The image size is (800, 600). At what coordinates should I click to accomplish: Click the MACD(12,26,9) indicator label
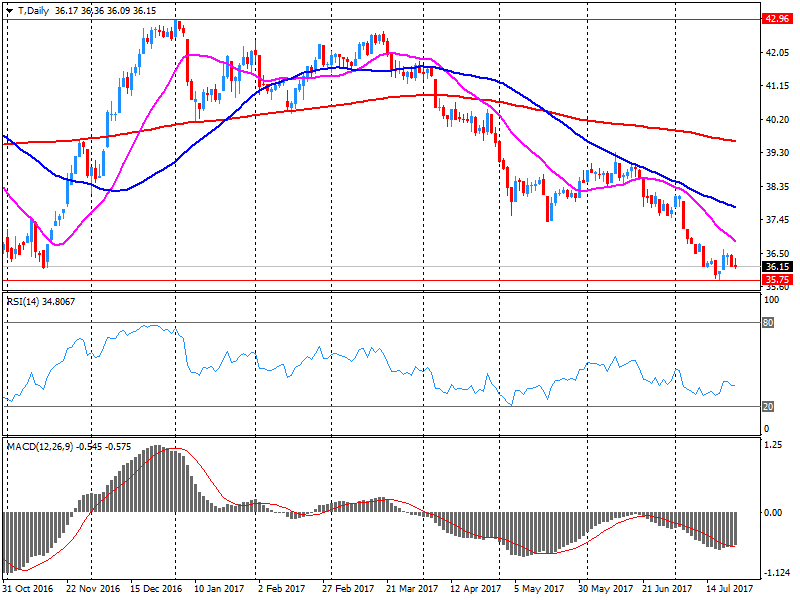(x=69, y=447)
